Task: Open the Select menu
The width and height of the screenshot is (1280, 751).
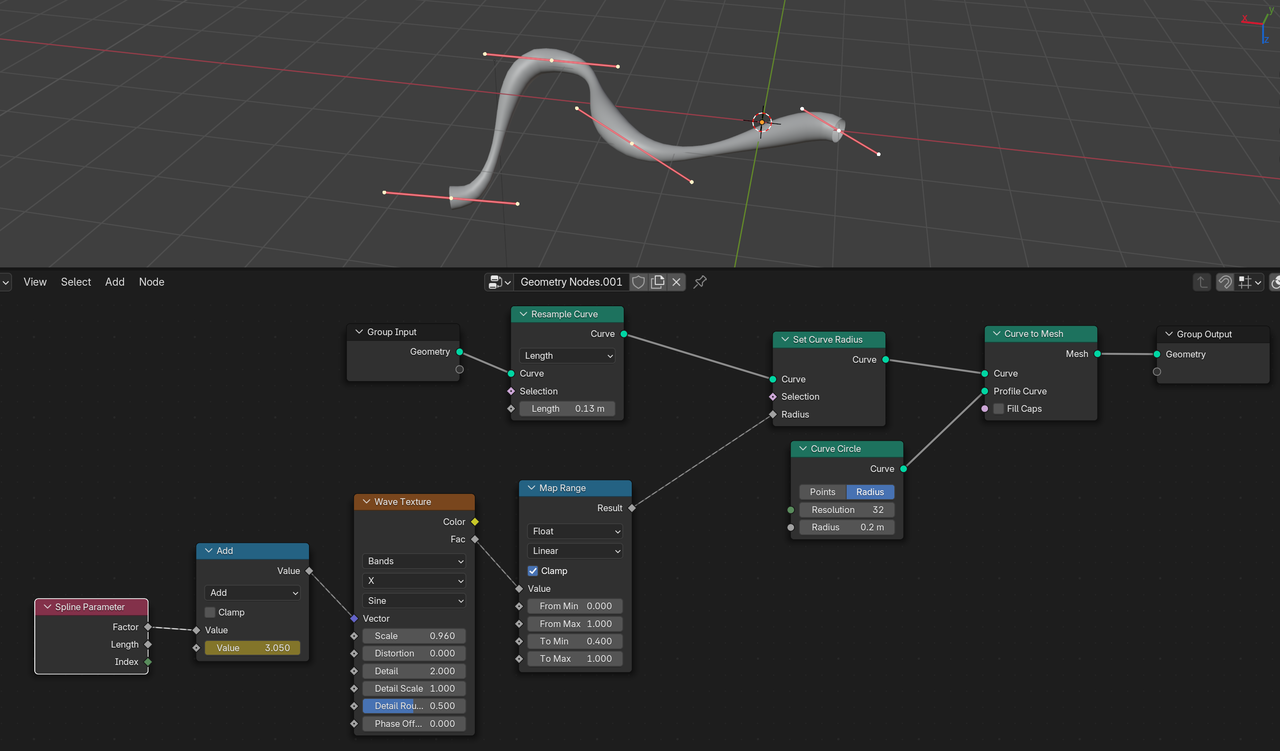Action: pyautogui.click(x=76, y=282)
